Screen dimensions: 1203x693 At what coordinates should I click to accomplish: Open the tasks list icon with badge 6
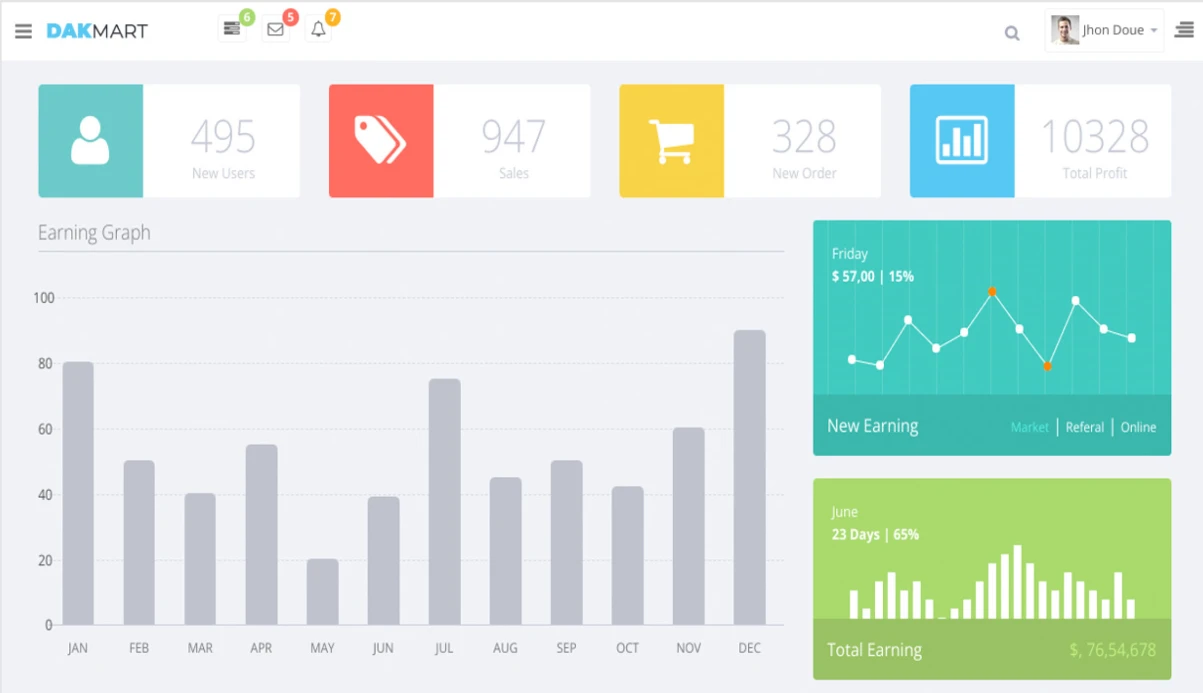tap(232, 30)
